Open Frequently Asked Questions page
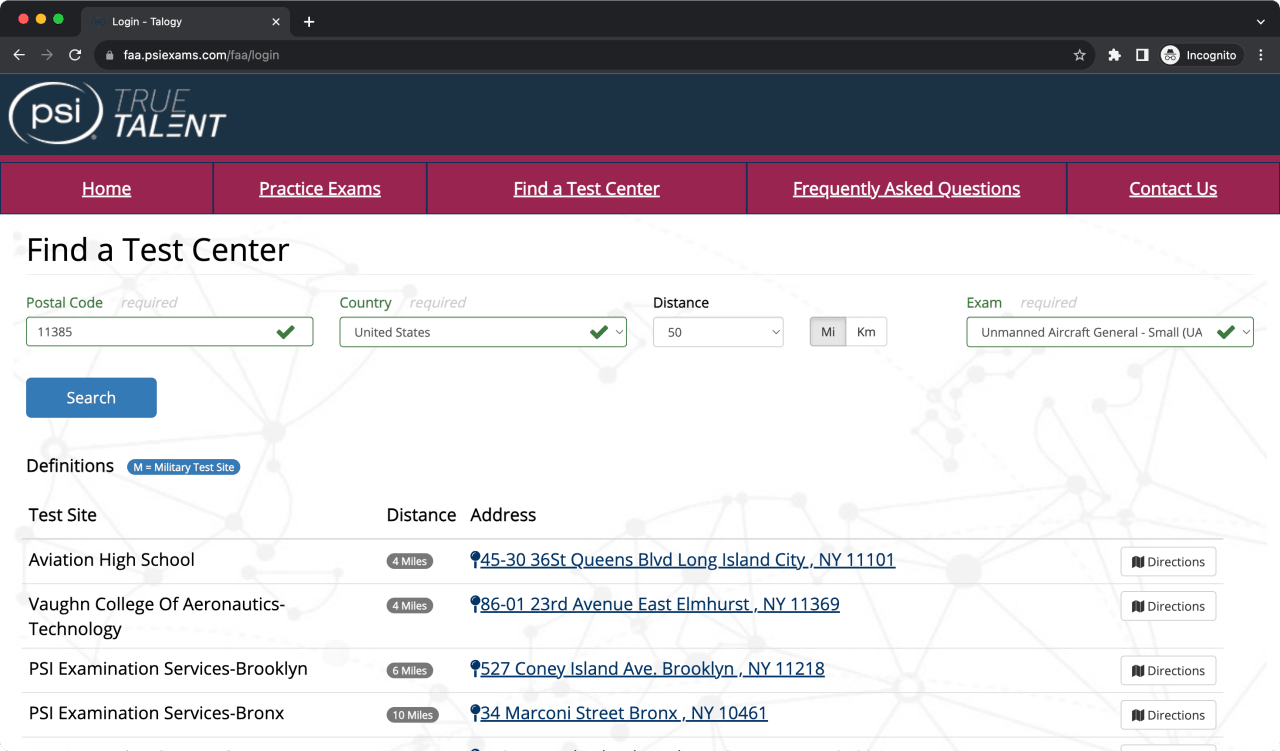 [906, 189]
